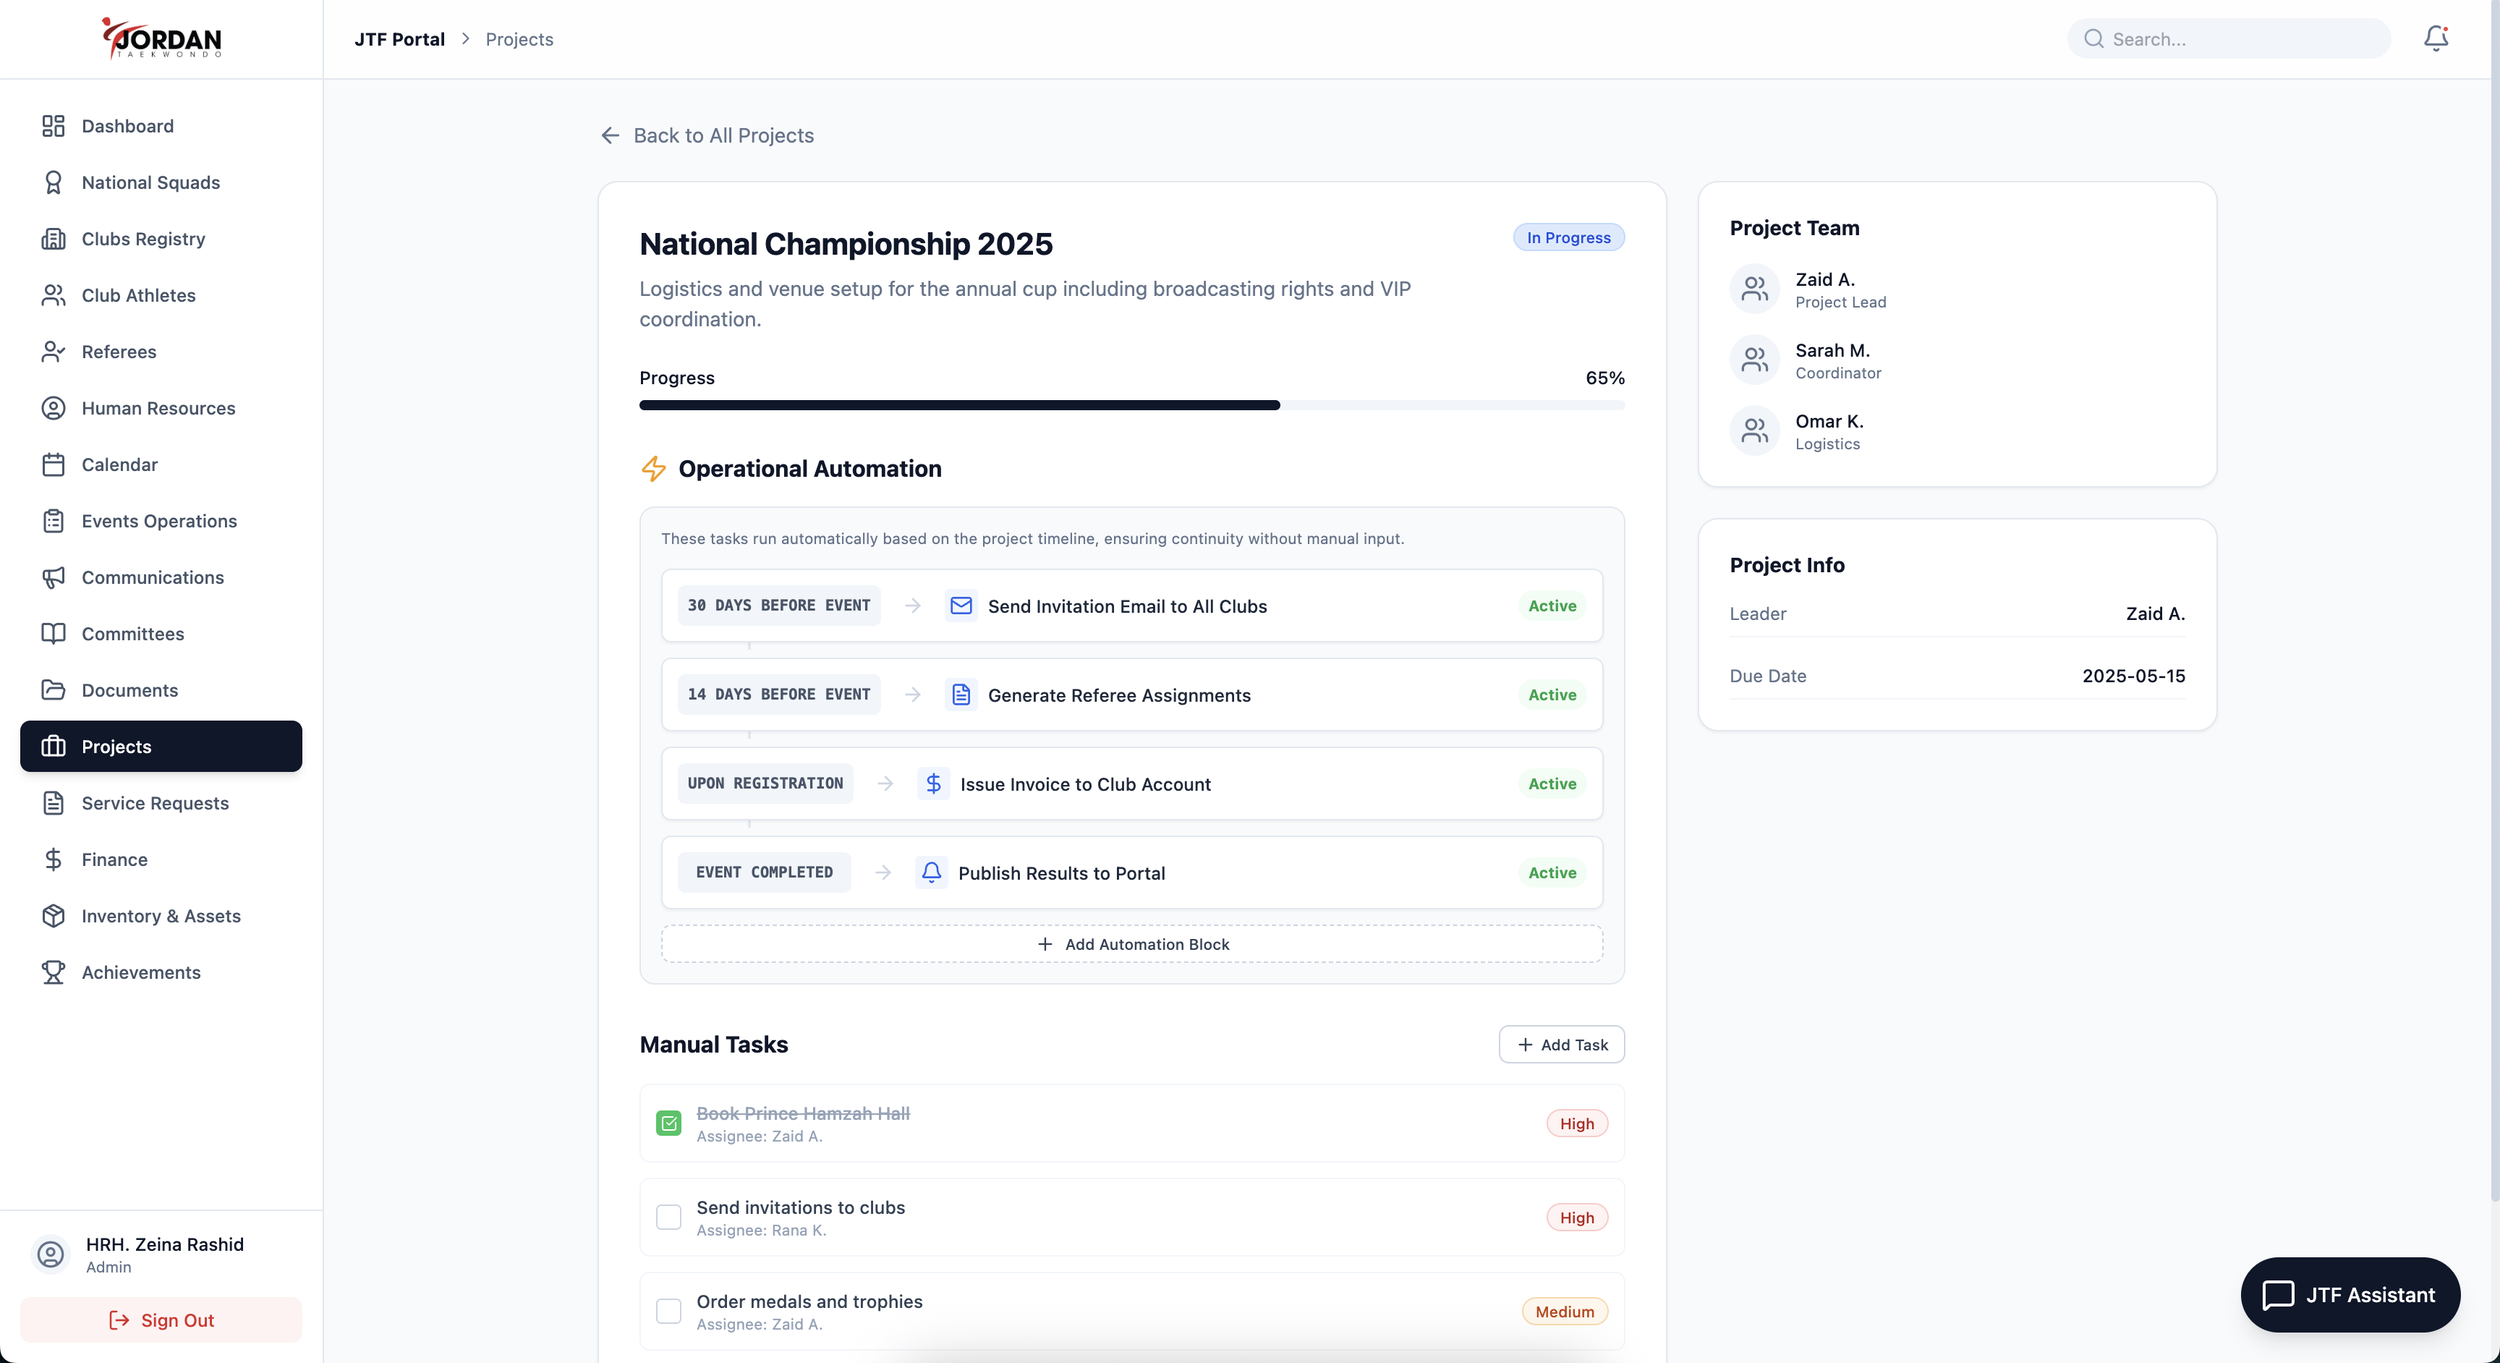Check the Order medals and trophies task

(668, 1311)
